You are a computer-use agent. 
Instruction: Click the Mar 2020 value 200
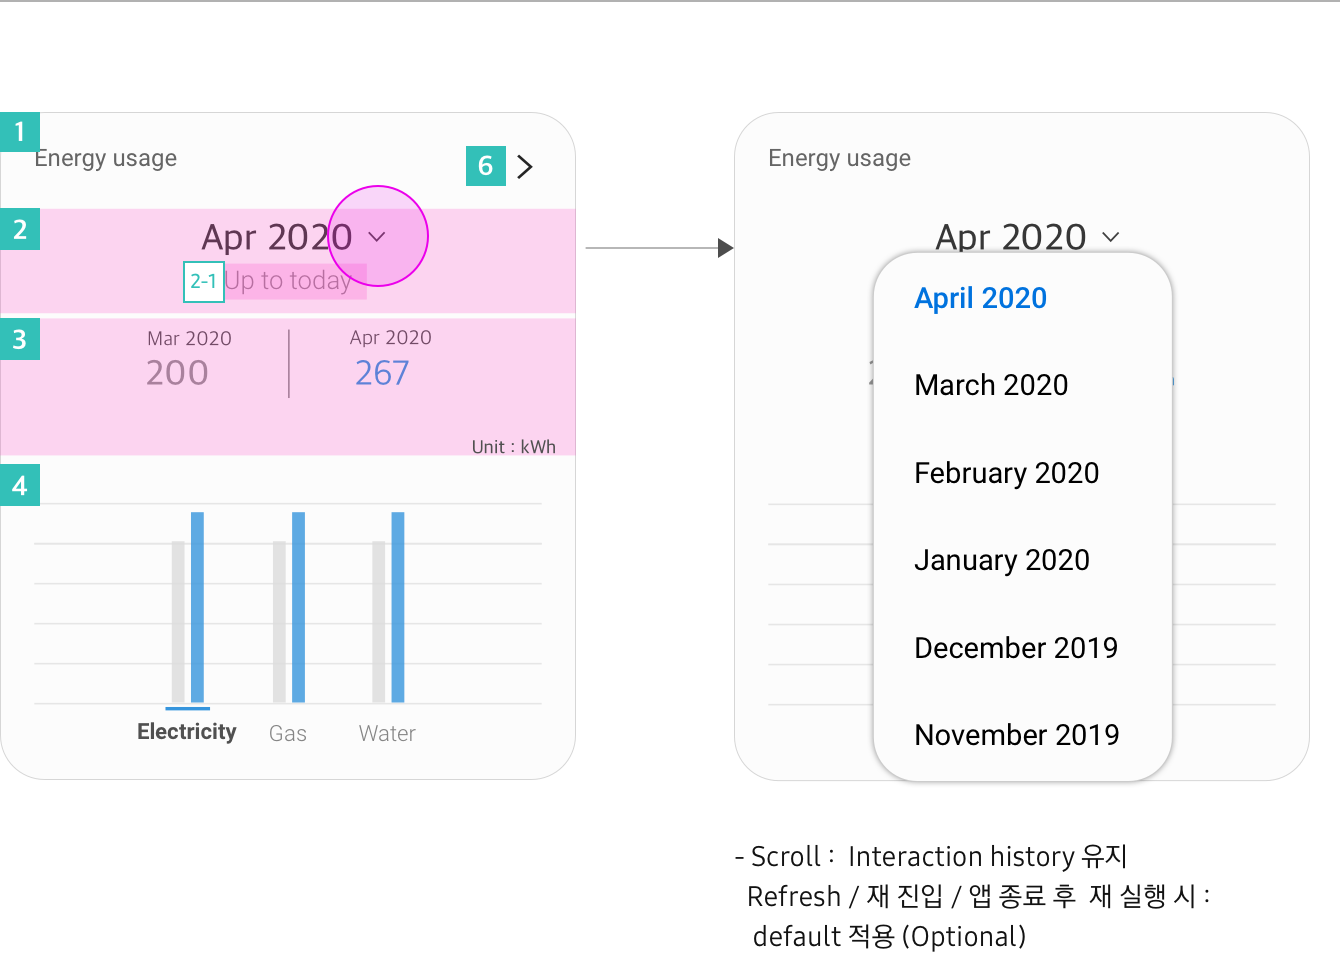(x=177, y=373)
